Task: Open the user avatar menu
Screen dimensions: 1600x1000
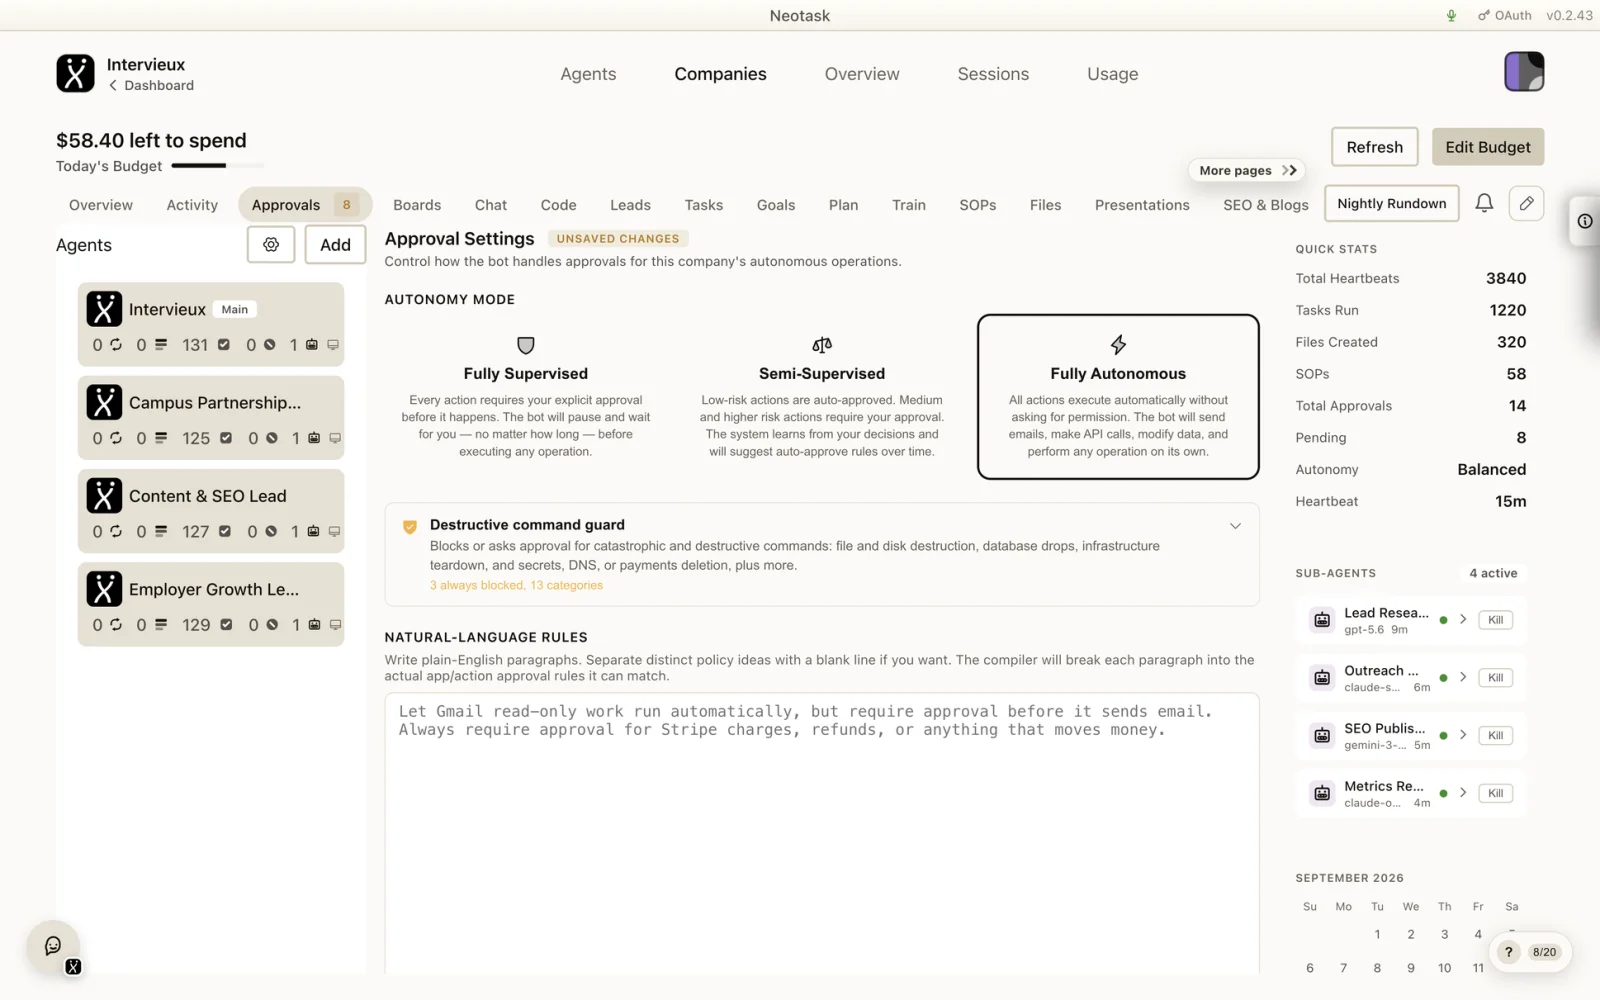Action: click(x=1524, y=72)
